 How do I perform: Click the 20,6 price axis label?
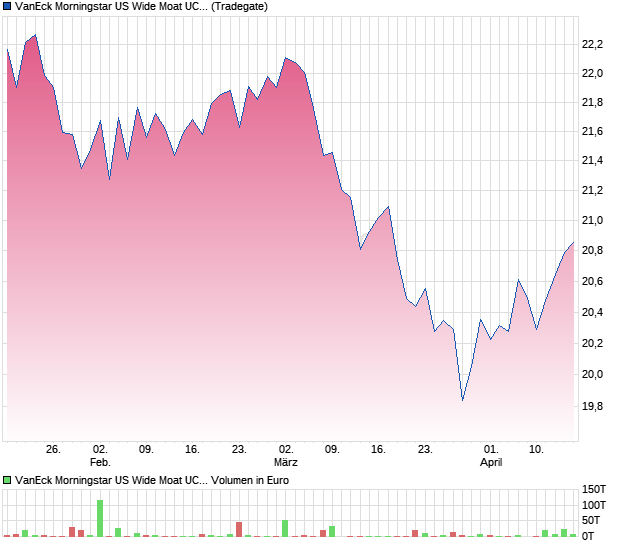(592, 282)
